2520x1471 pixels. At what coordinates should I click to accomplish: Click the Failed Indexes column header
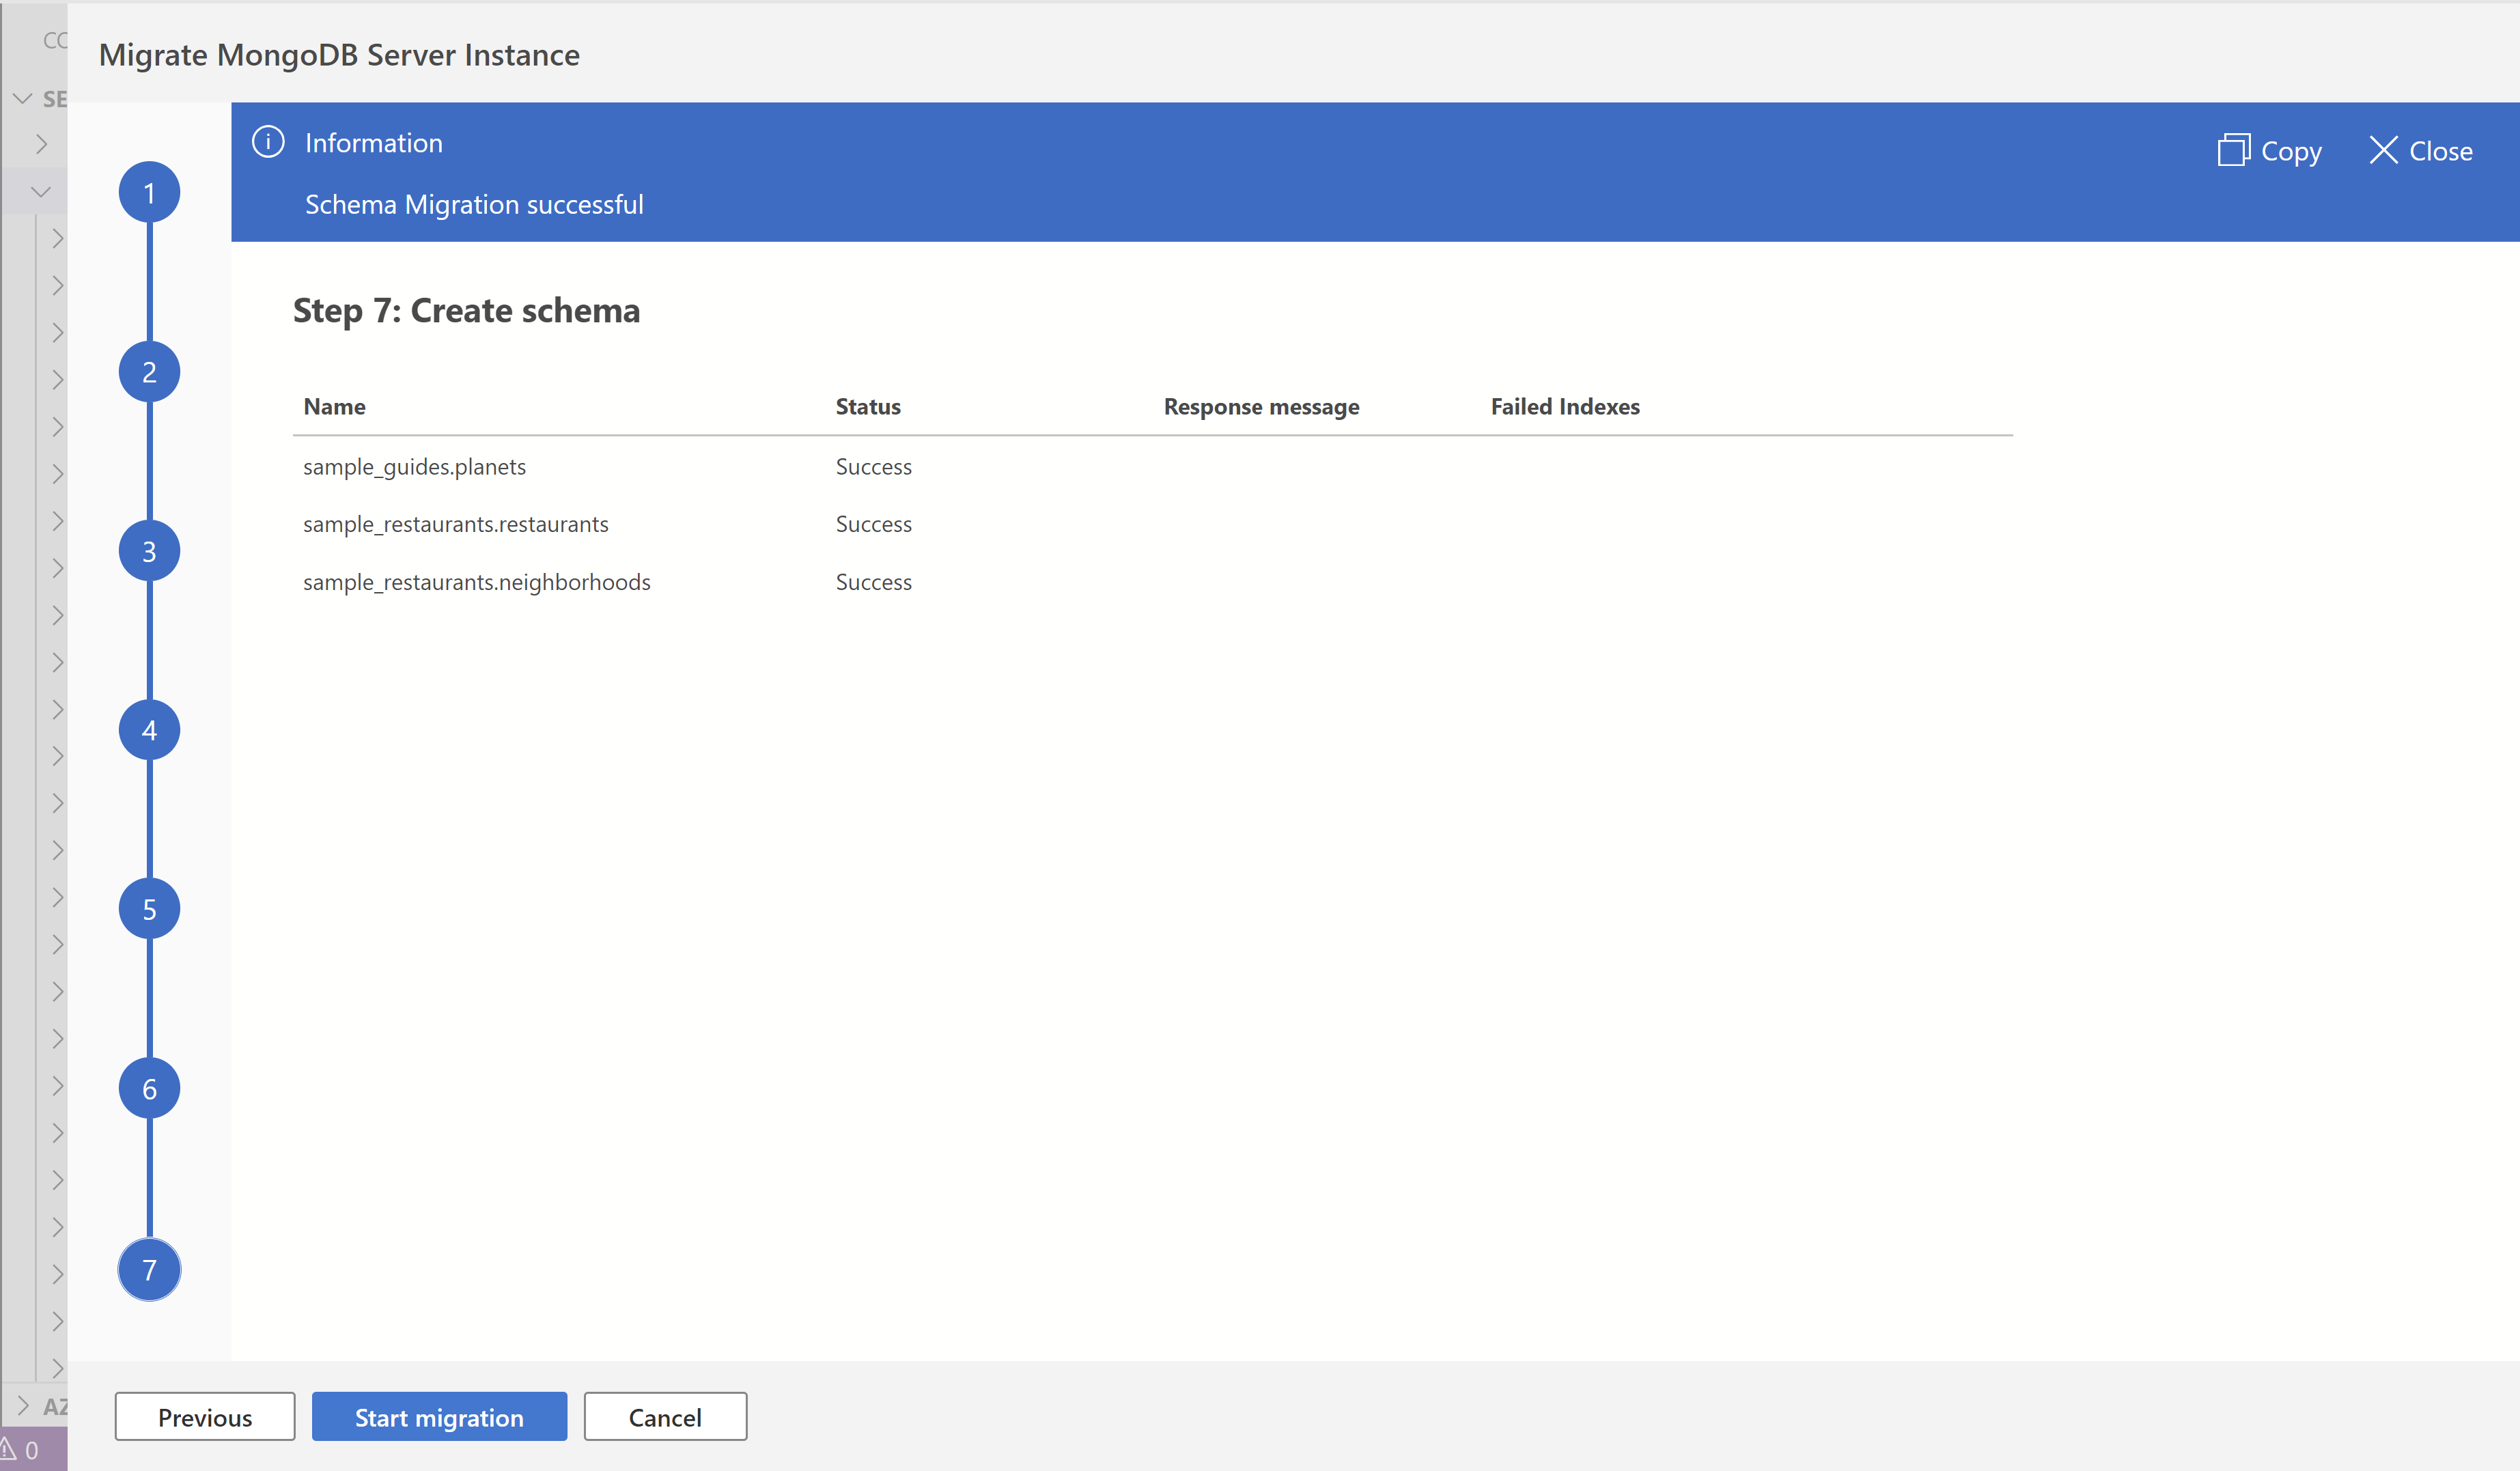(1565, 406)
